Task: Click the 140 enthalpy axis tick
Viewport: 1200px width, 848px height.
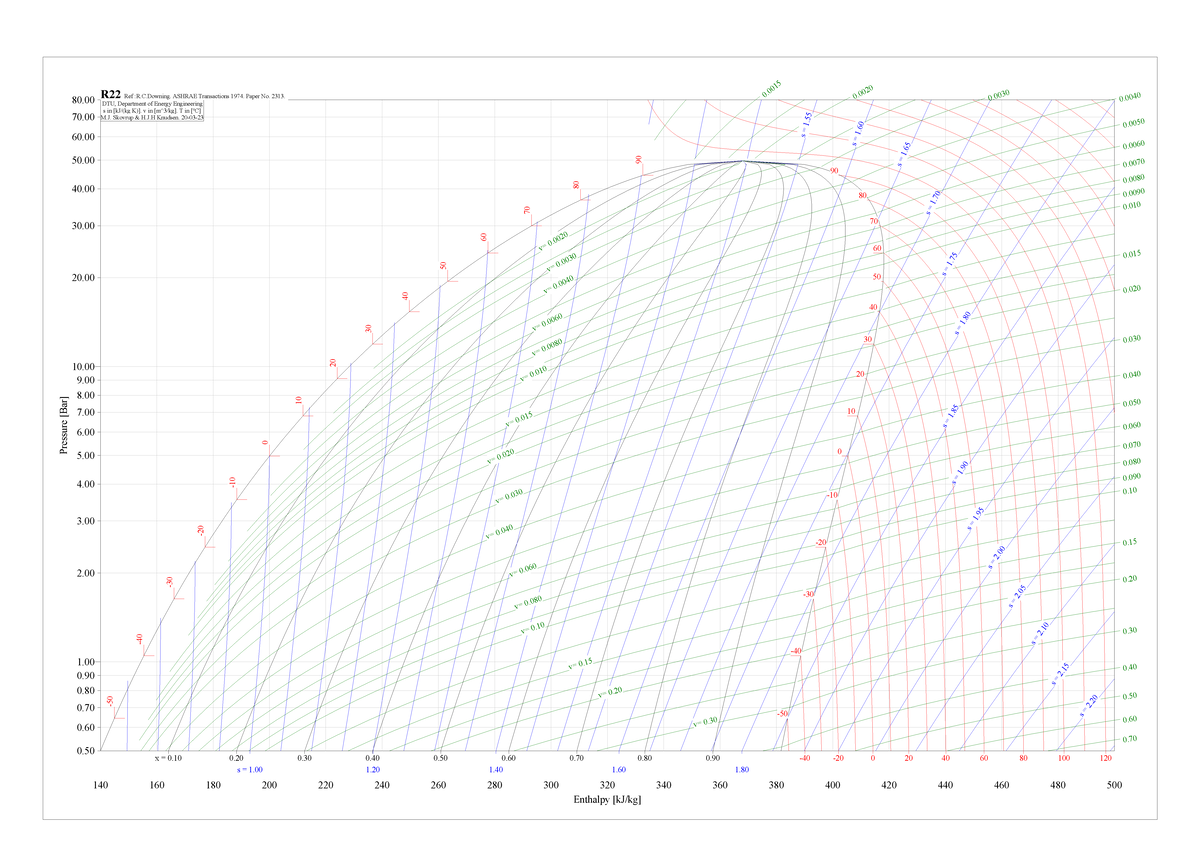Action: 101,786
